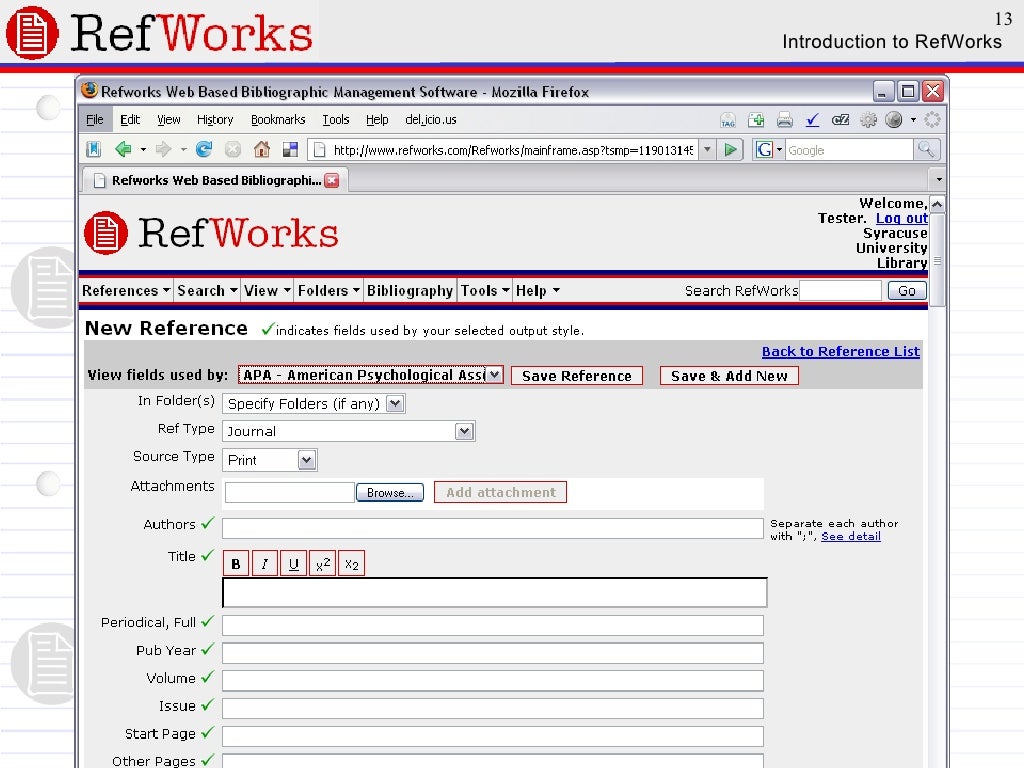1024x768 pixels.
Task: Apply superscript formatting to the title
Action: click(x=323, y=564)
